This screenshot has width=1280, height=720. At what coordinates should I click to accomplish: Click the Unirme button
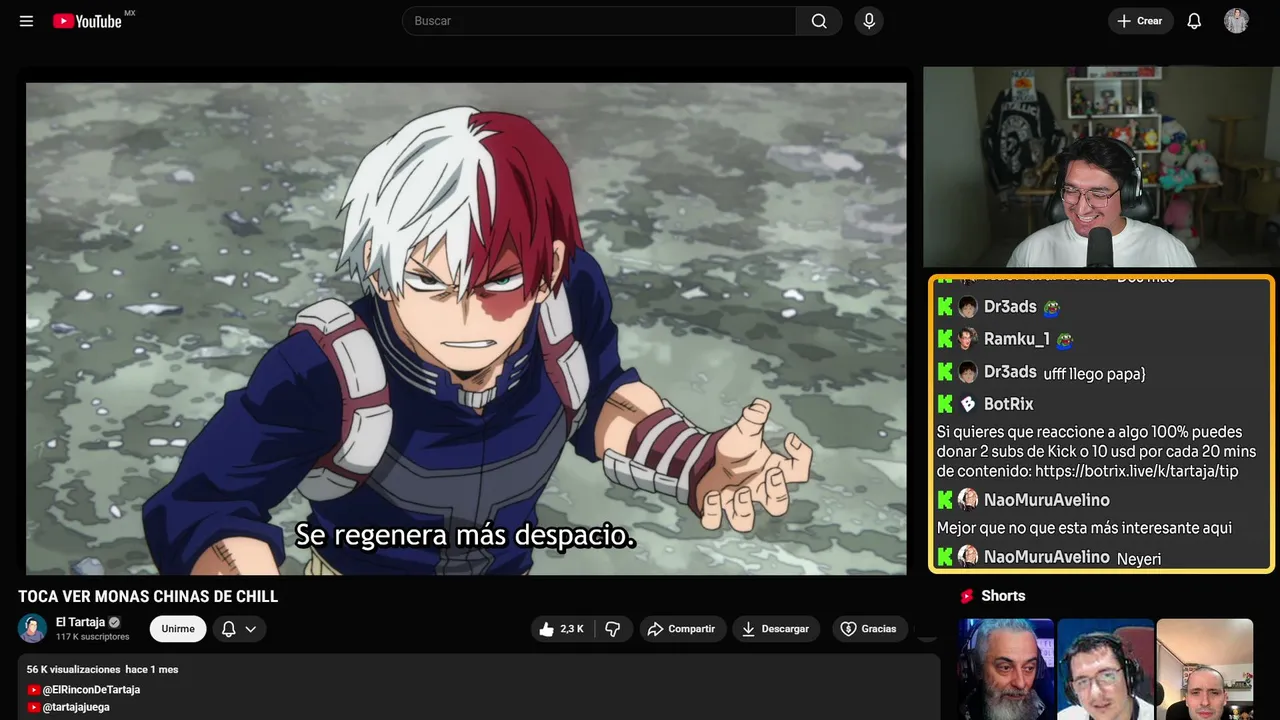(178, 629)
